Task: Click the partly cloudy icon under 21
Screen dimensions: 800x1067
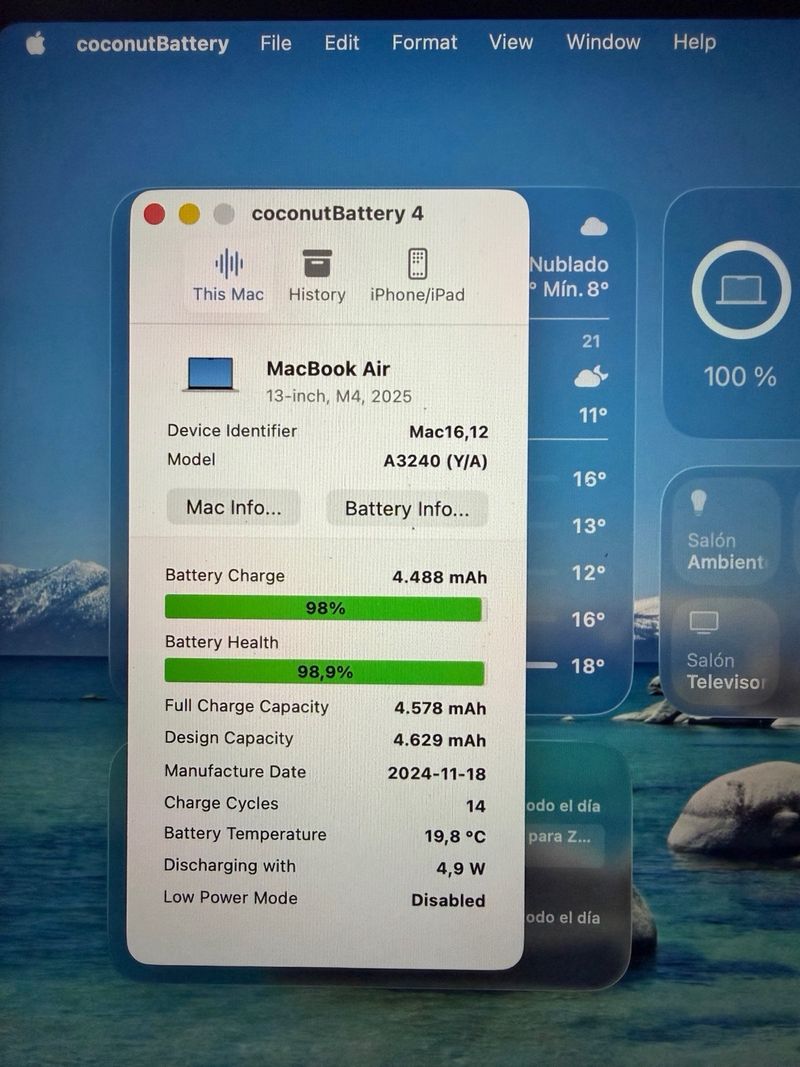Action: tap(590, 376)
